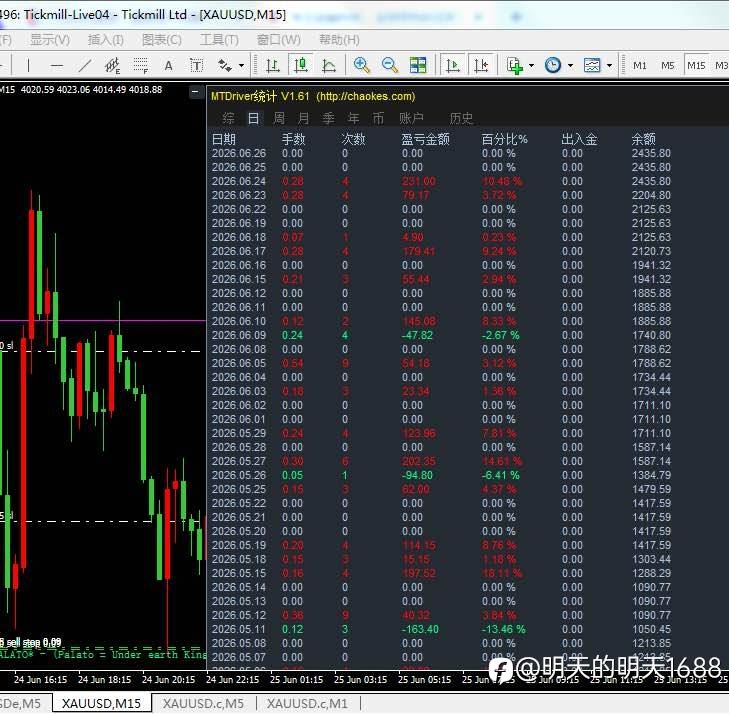Switch to the 周 weekly statistics tab
The image size is (729, 714).
point(278,118)
